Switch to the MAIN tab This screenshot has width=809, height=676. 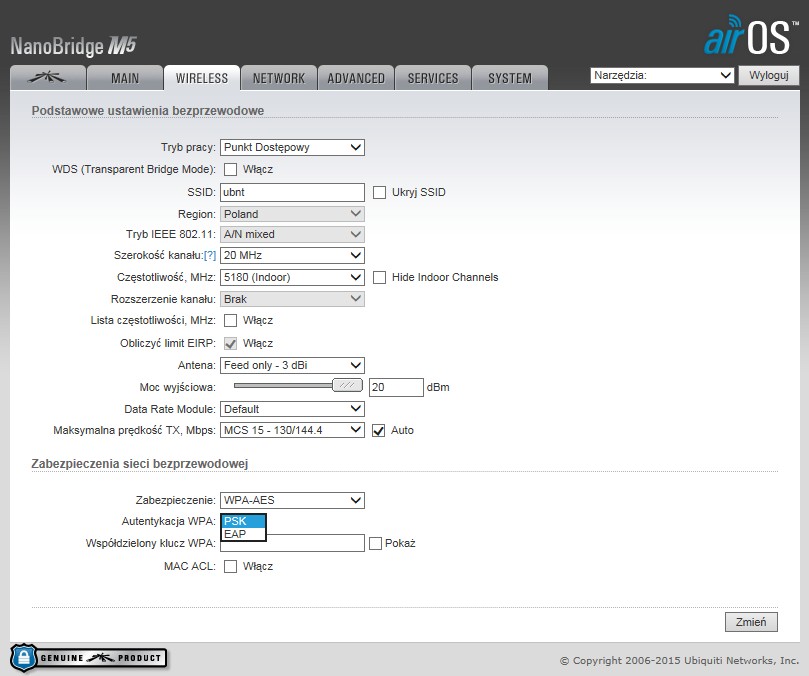(x=125, y=78)
